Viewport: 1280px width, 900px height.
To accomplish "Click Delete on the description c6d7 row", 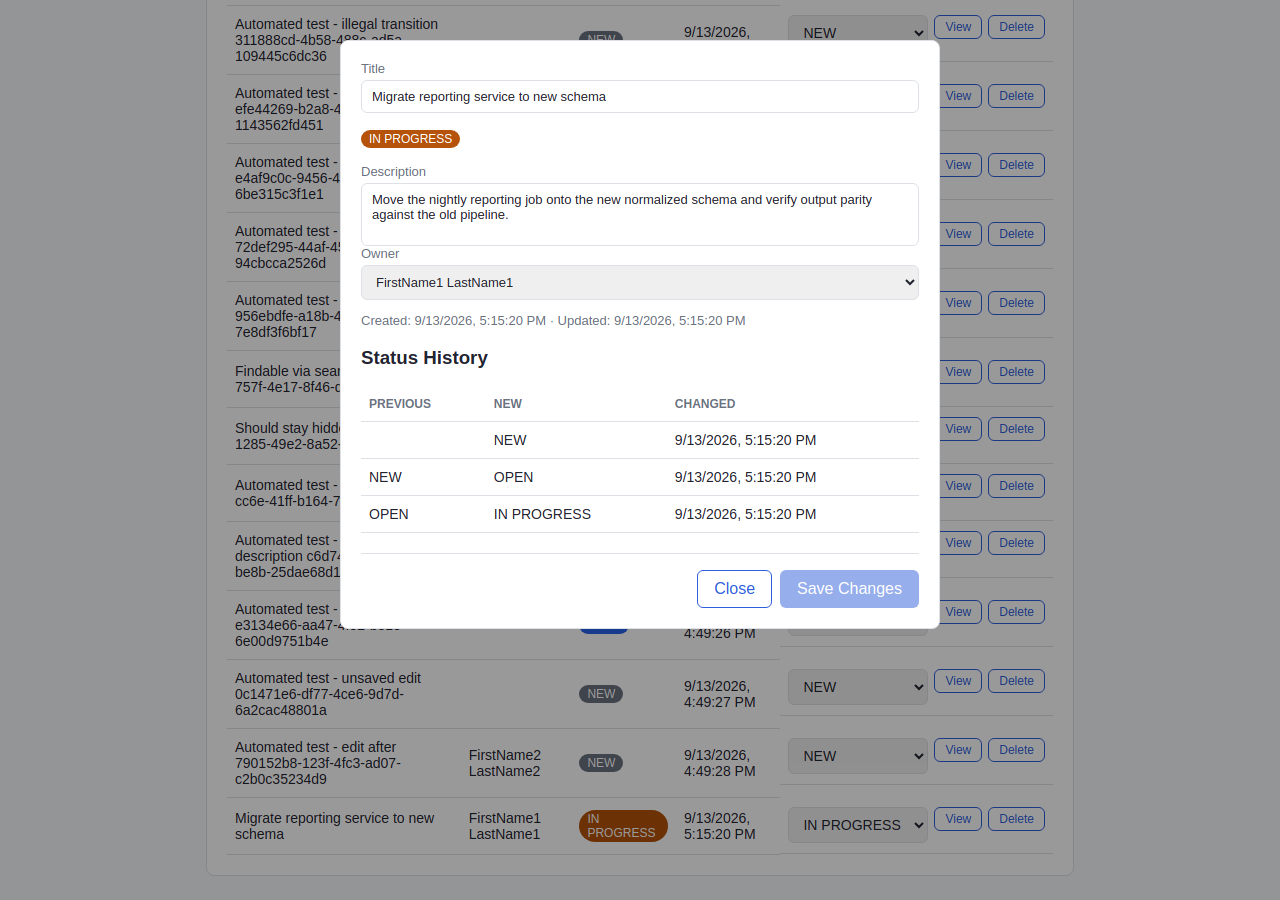I will (x=1016, y=543).
